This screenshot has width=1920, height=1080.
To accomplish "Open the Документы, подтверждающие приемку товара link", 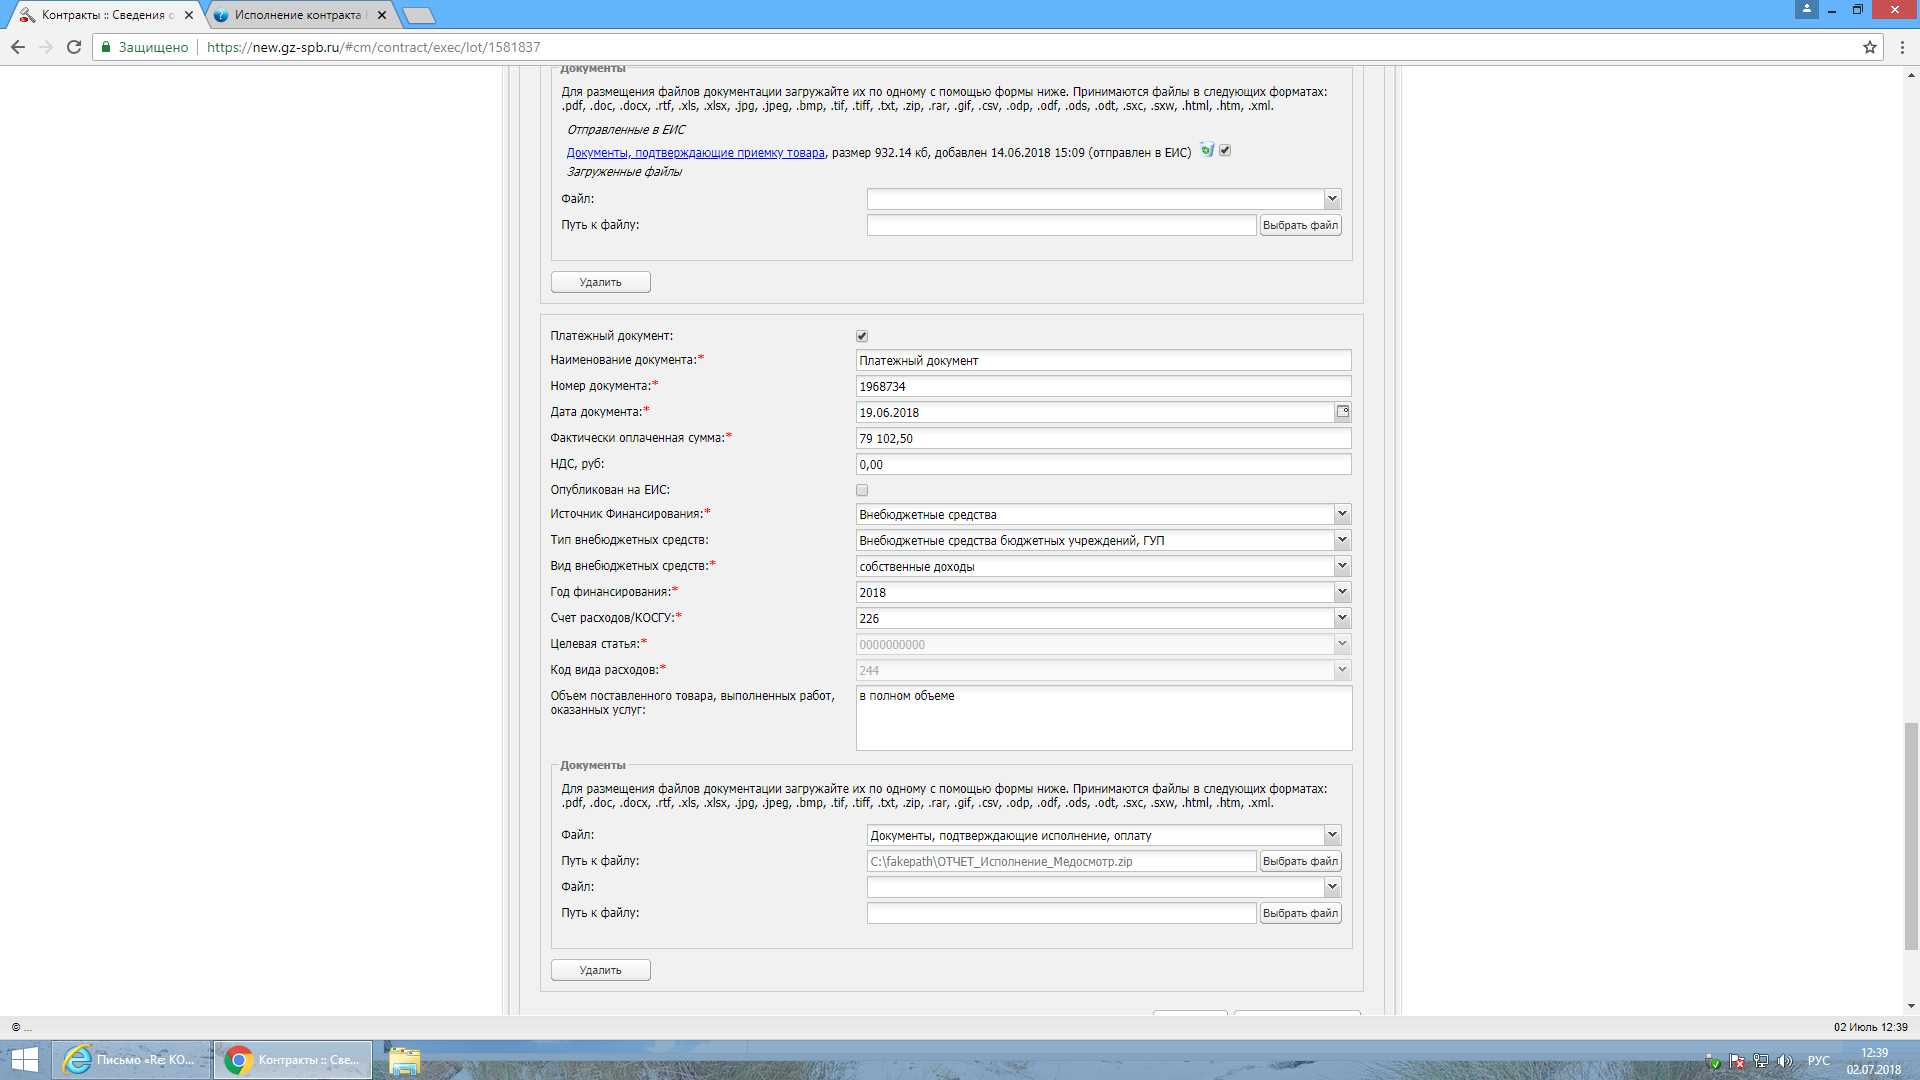I will (x=695, y=153).
